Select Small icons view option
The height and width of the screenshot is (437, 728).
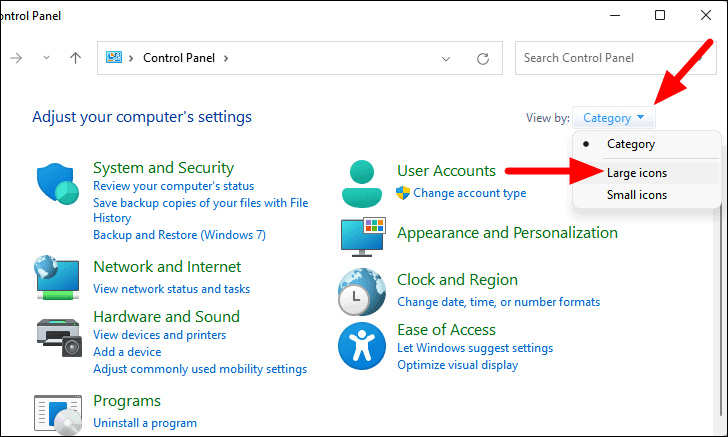pyautogui.click(x=646, y=195)
